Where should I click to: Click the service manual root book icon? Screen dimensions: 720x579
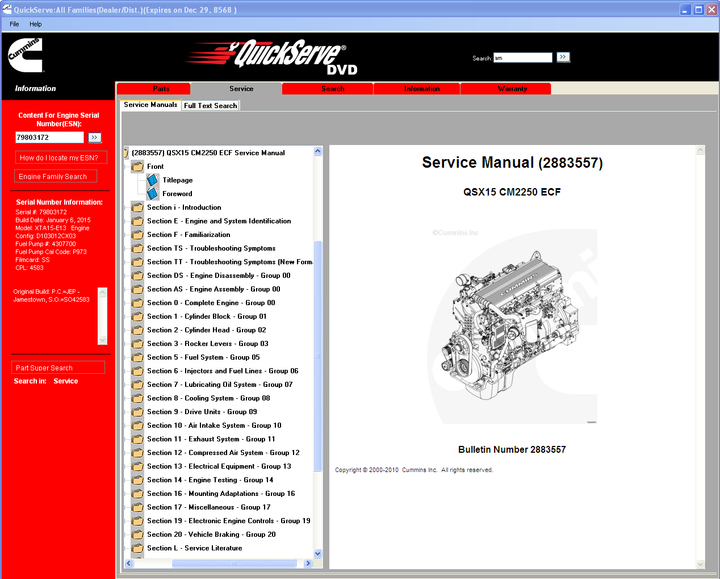[x=126, y=153]
